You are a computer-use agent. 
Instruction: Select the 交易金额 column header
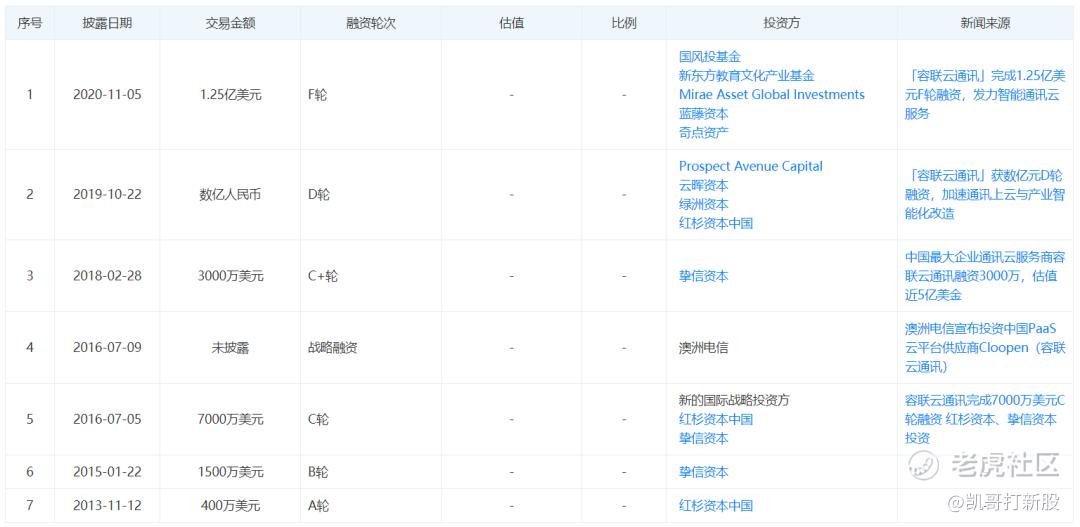pos(231,23)
